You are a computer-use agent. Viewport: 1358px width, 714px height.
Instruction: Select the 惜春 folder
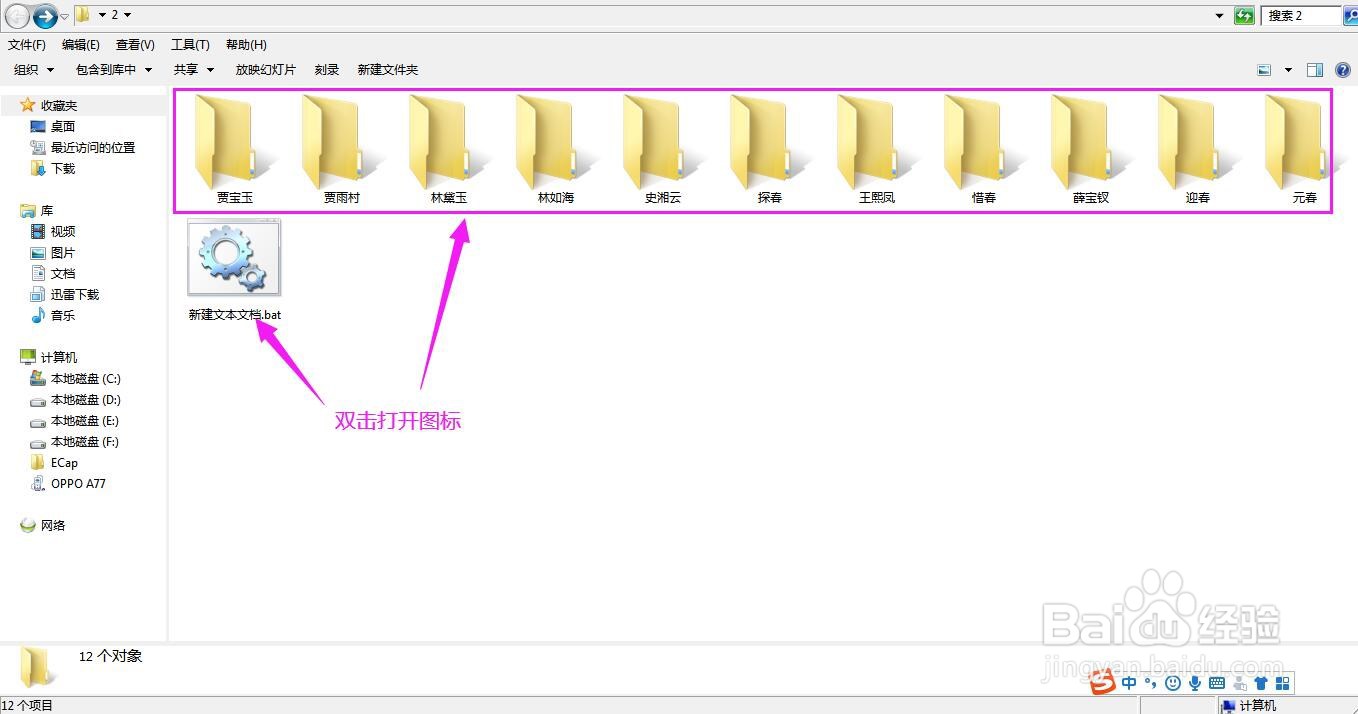point(984,149)
